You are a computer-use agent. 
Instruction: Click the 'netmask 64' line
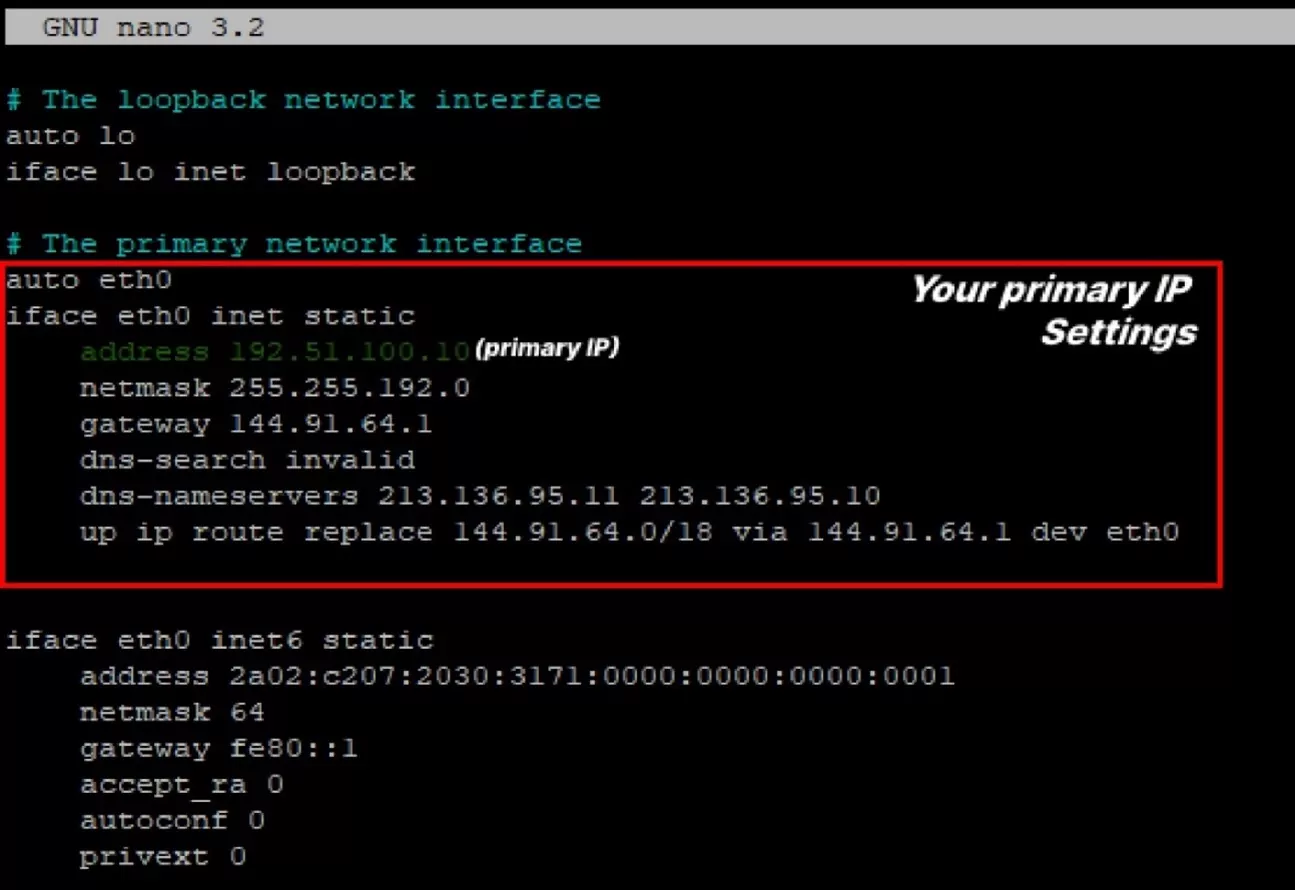(172, 712)
